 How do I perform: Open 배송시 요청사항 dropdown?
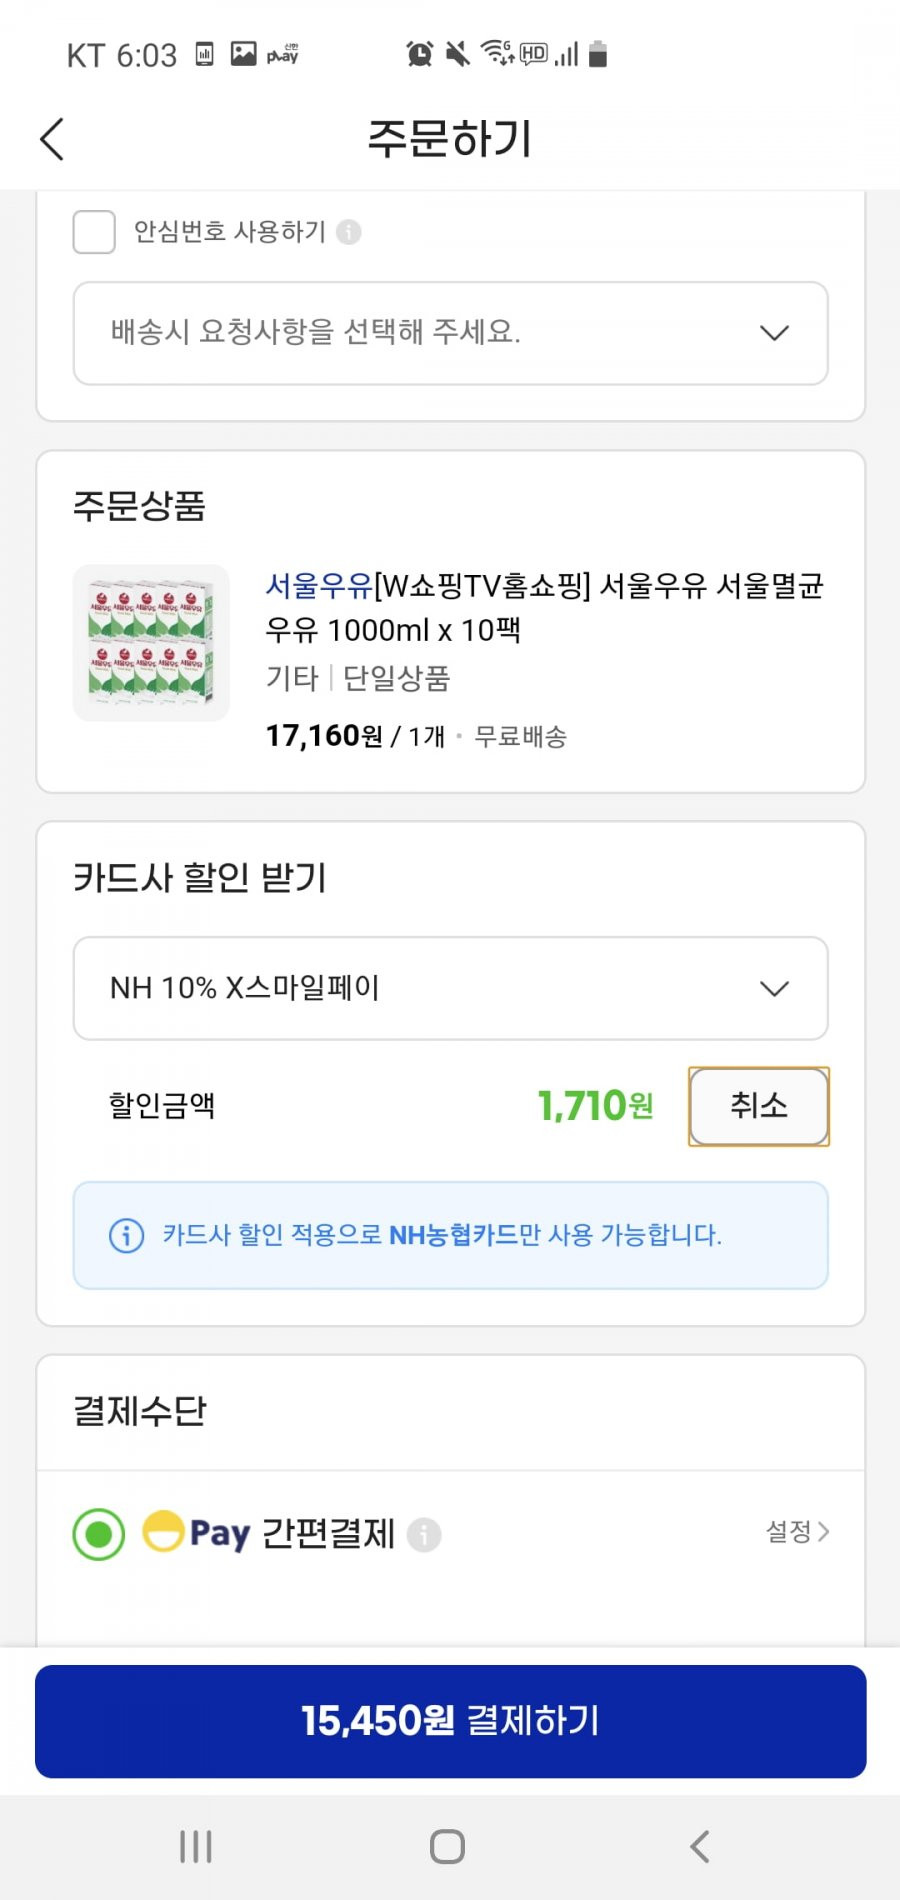pos(451,333)
